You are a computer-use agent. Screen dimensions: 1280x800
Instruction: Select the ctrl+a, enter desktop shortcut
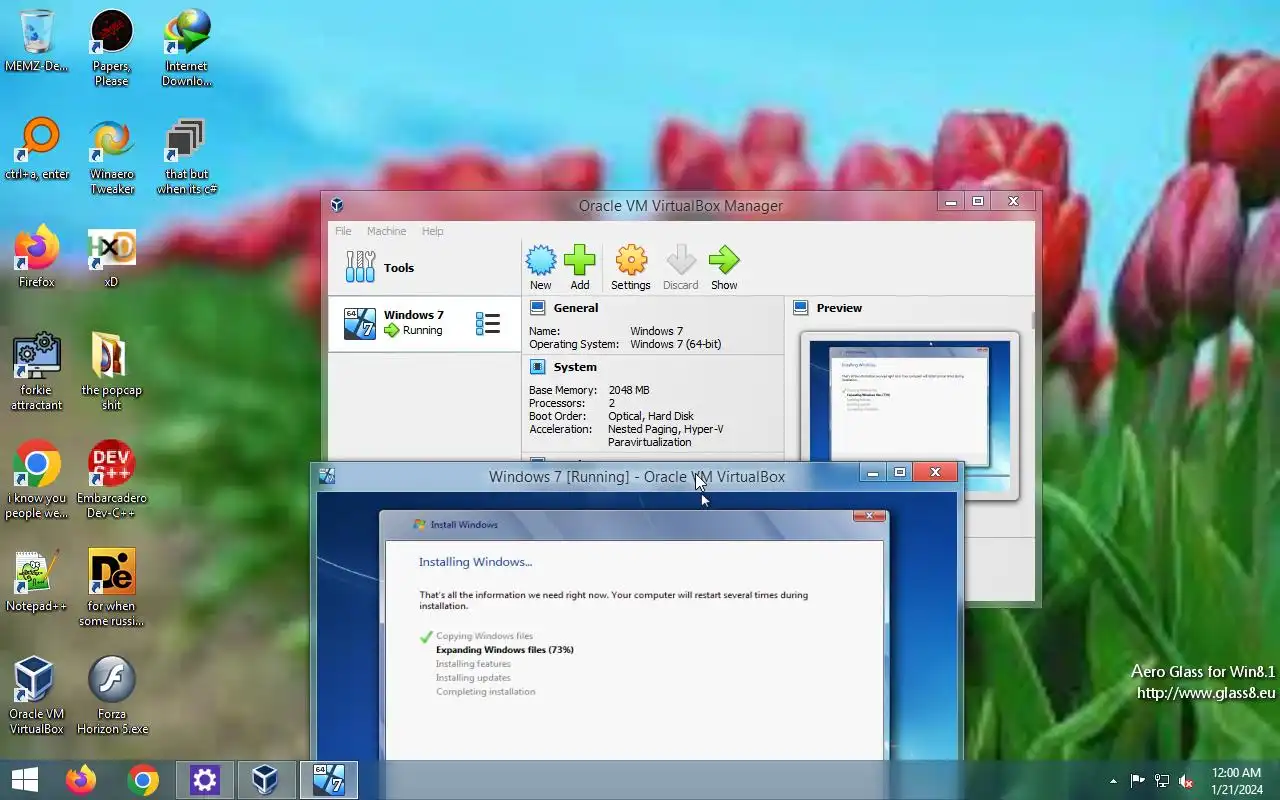pos(37,150)
